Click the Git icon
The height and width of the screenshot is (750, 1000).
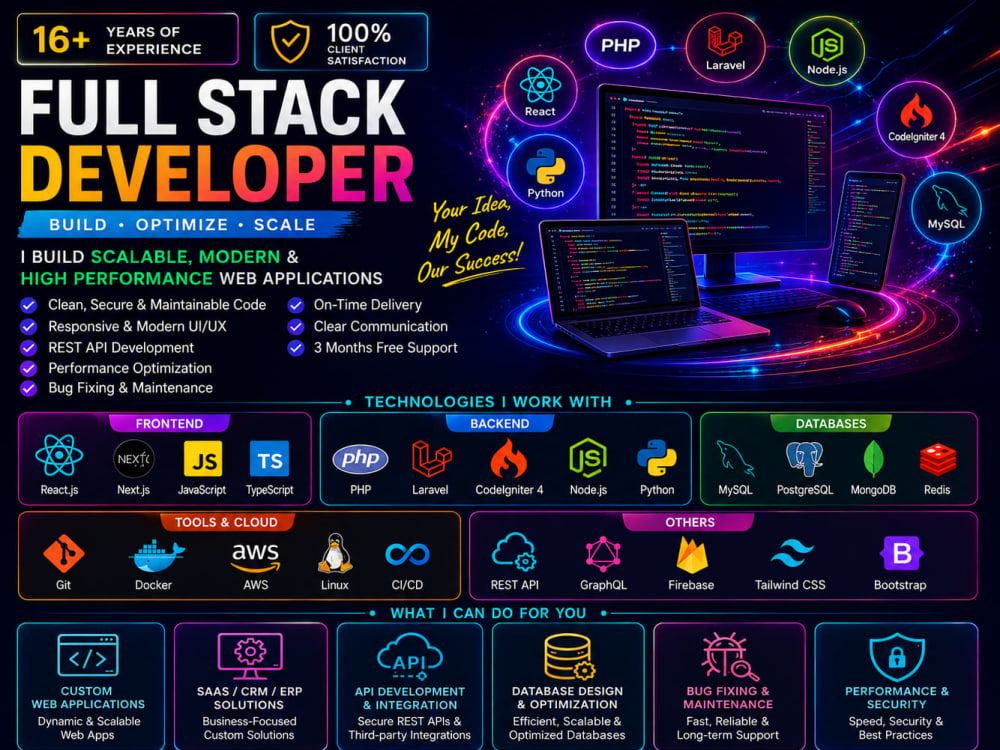(64, 553)
